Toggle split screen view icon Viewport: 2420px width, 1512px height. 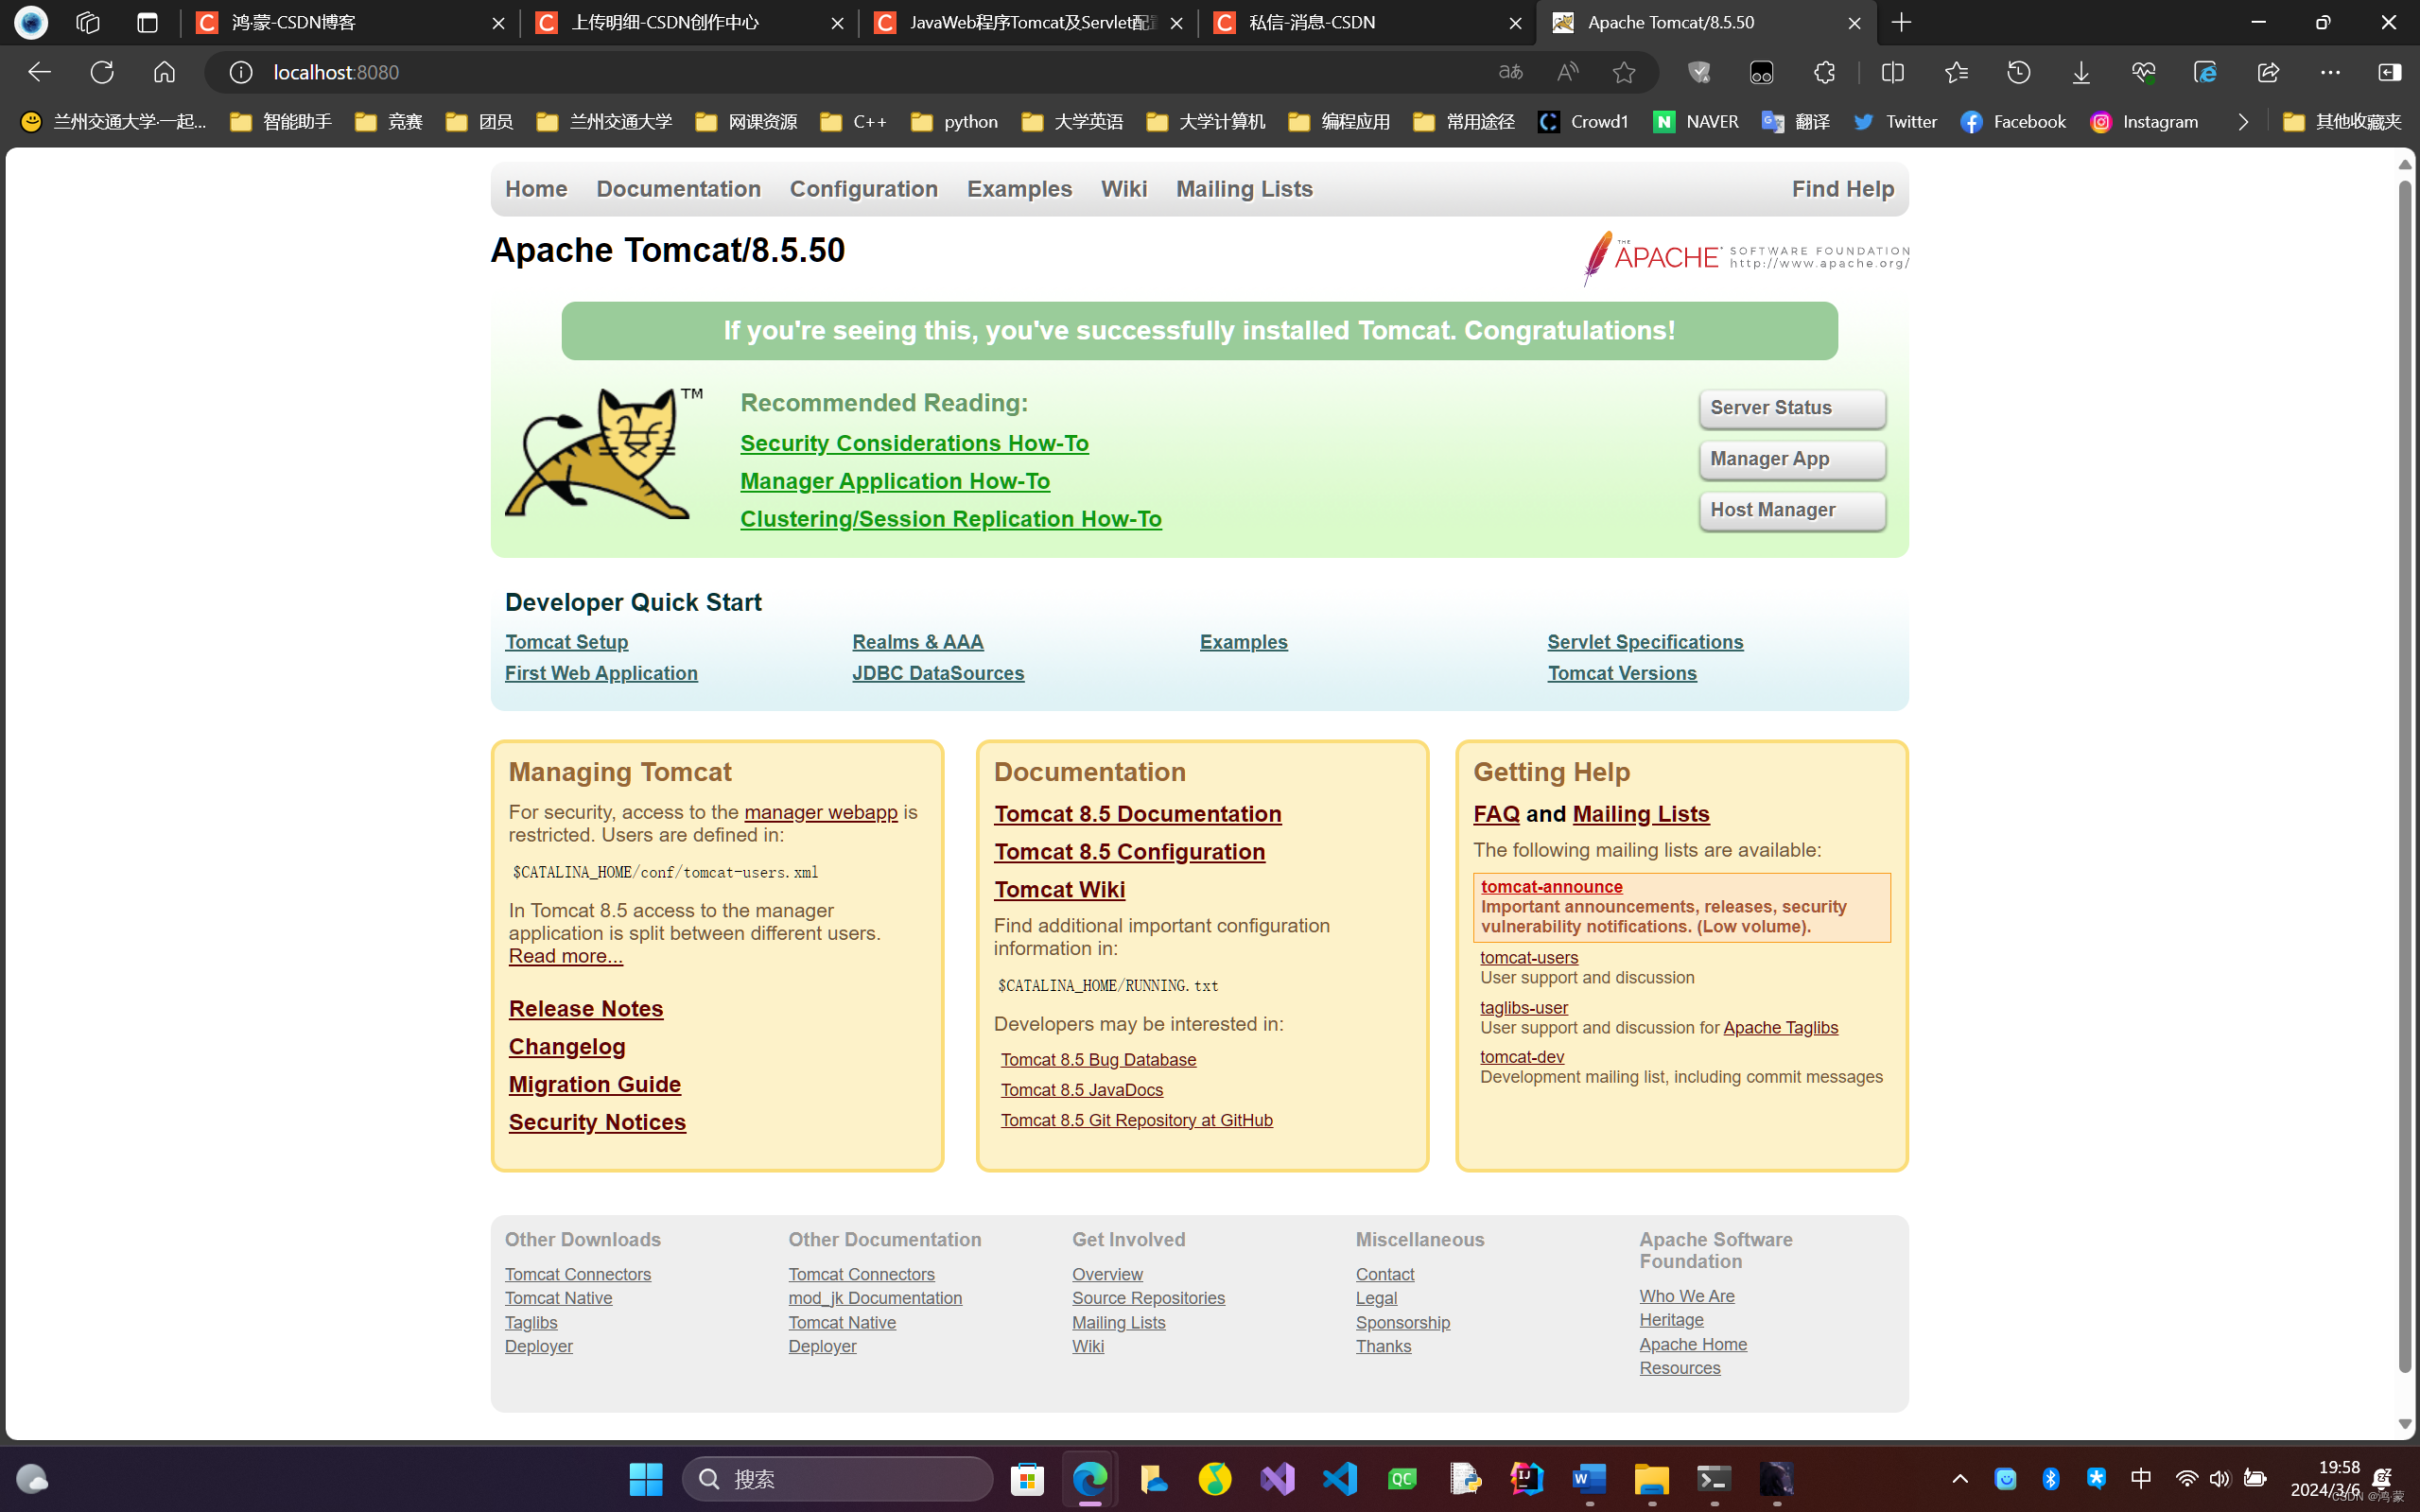click(x=1892, y=72)
